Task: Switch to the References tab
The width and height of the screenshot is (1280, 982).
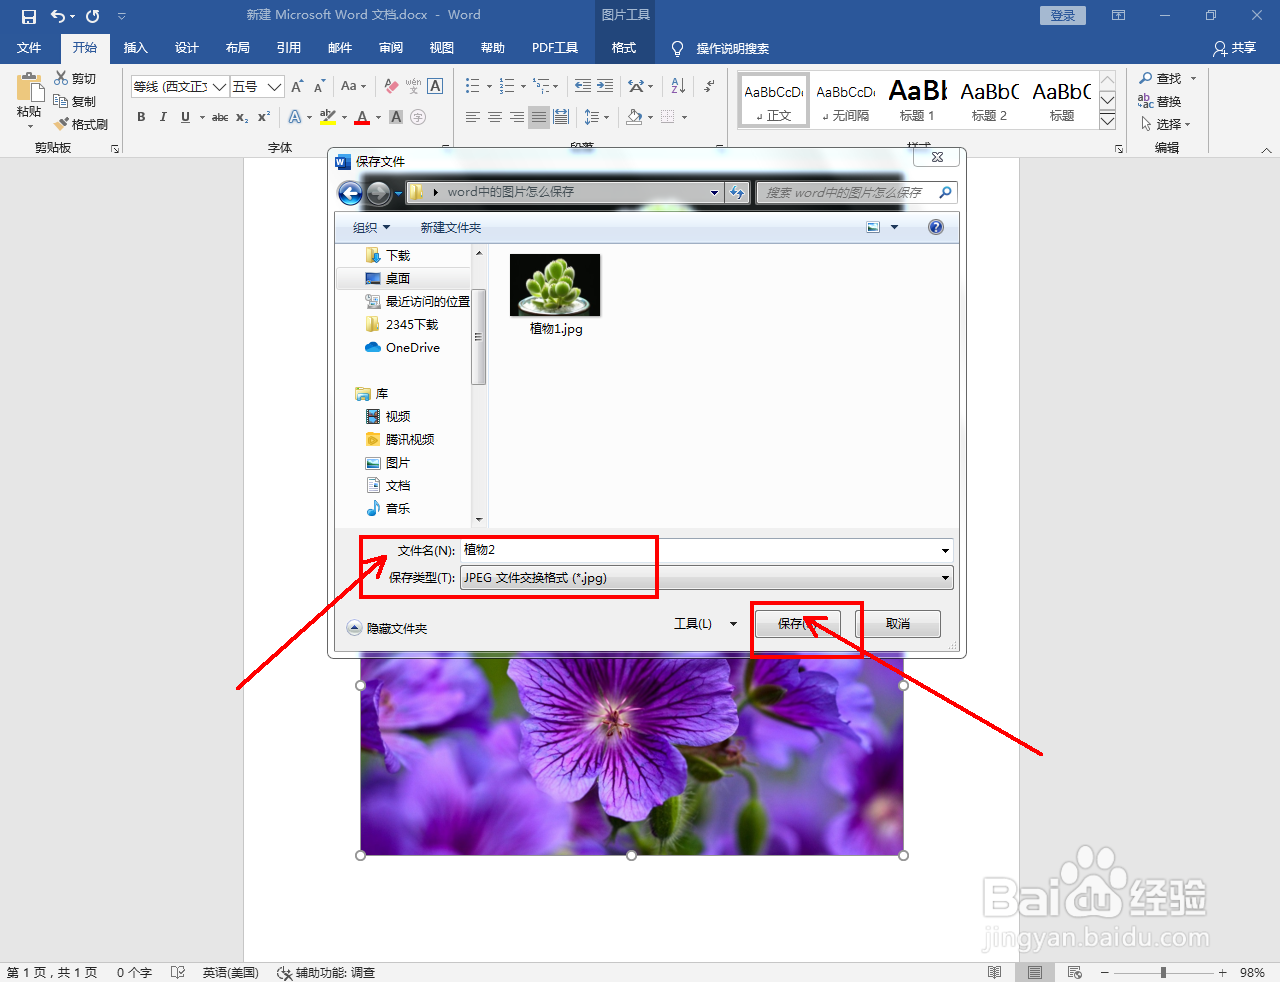Action: point(289,48)
